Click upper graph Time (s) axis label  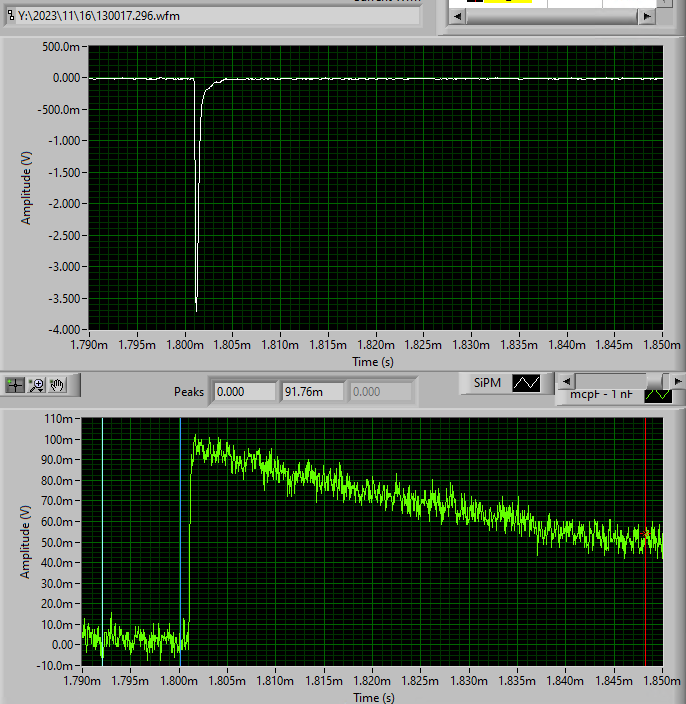coord(373,362)
